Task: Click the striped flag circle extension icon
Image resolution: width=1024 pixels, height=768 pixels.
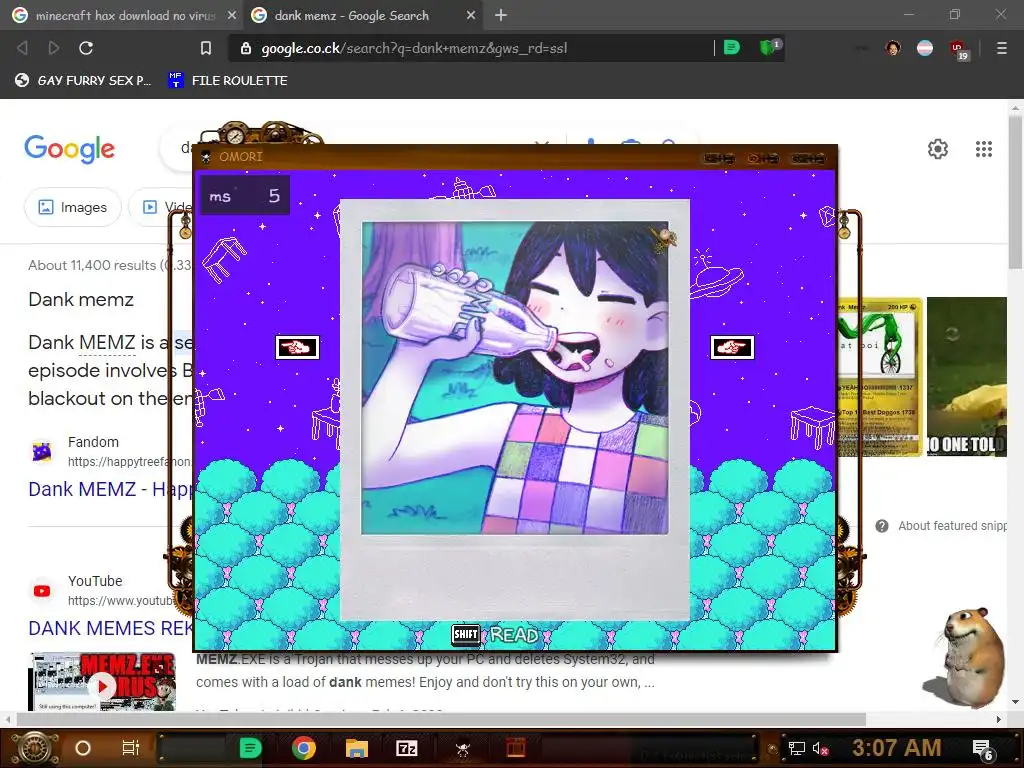Action: pyautogui.click(x=925, y=48)
